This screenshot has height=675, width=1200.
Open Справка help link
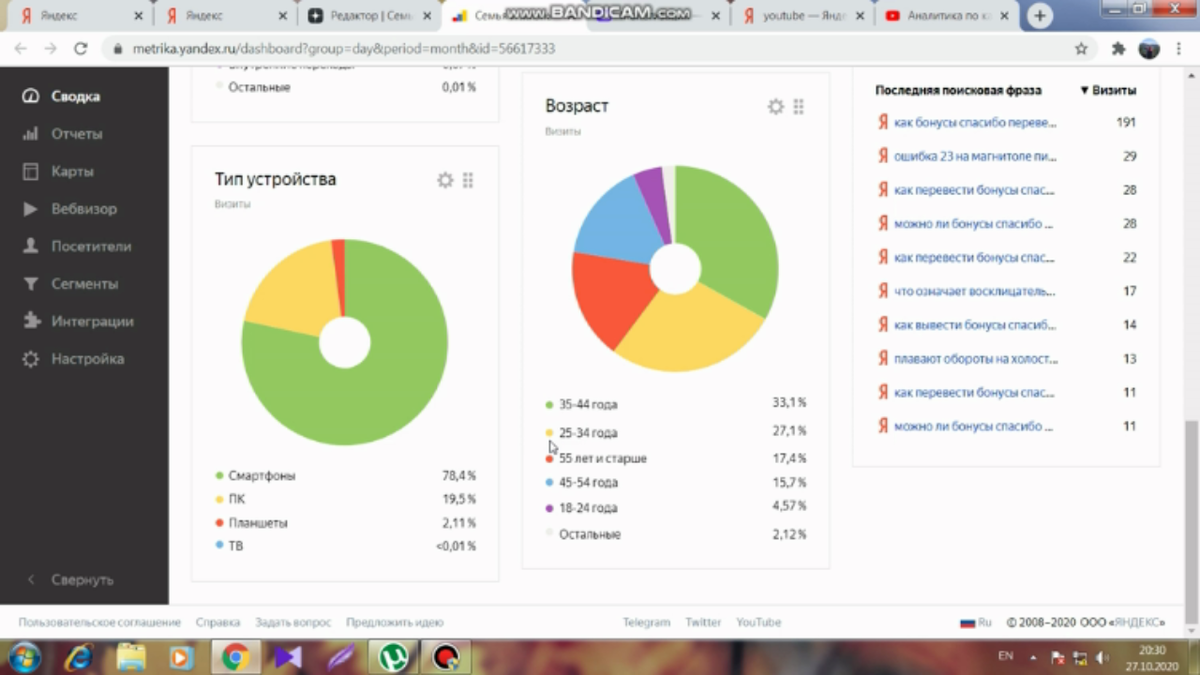218,622
